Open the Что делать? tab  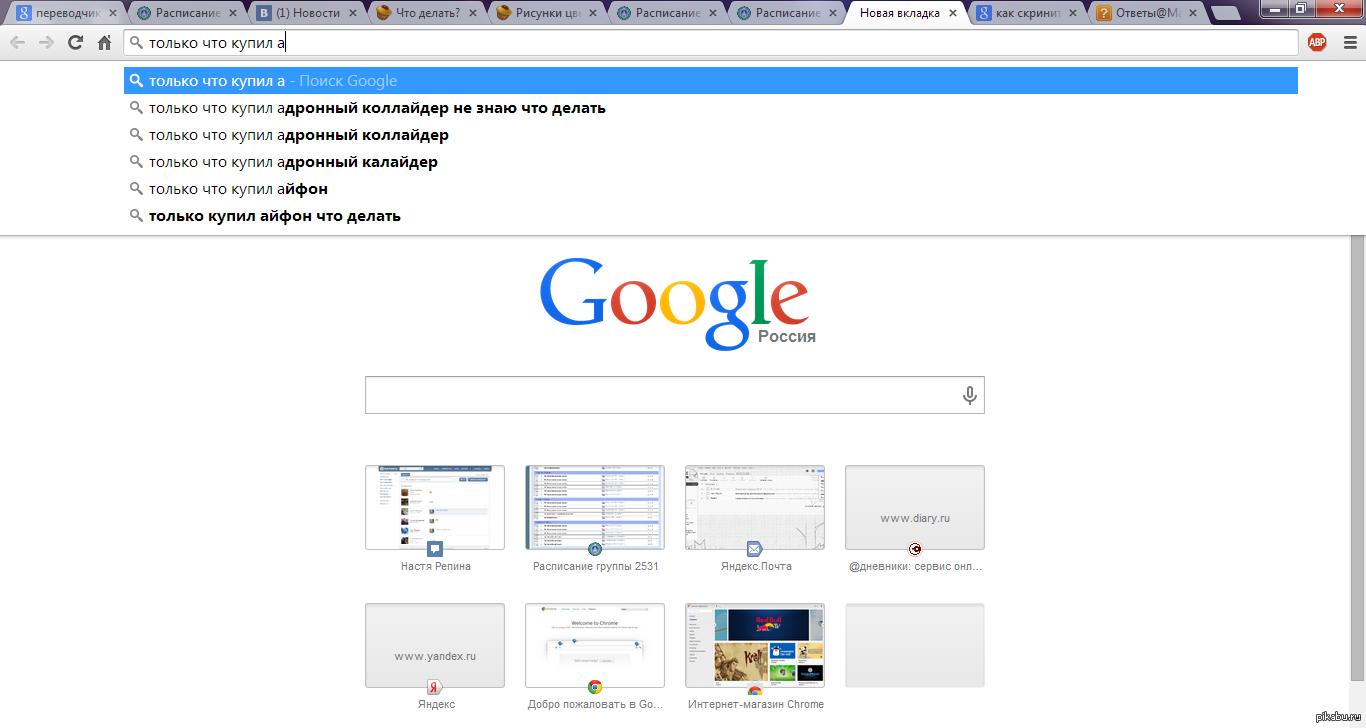pyautogui.click(x=425, y=14)
